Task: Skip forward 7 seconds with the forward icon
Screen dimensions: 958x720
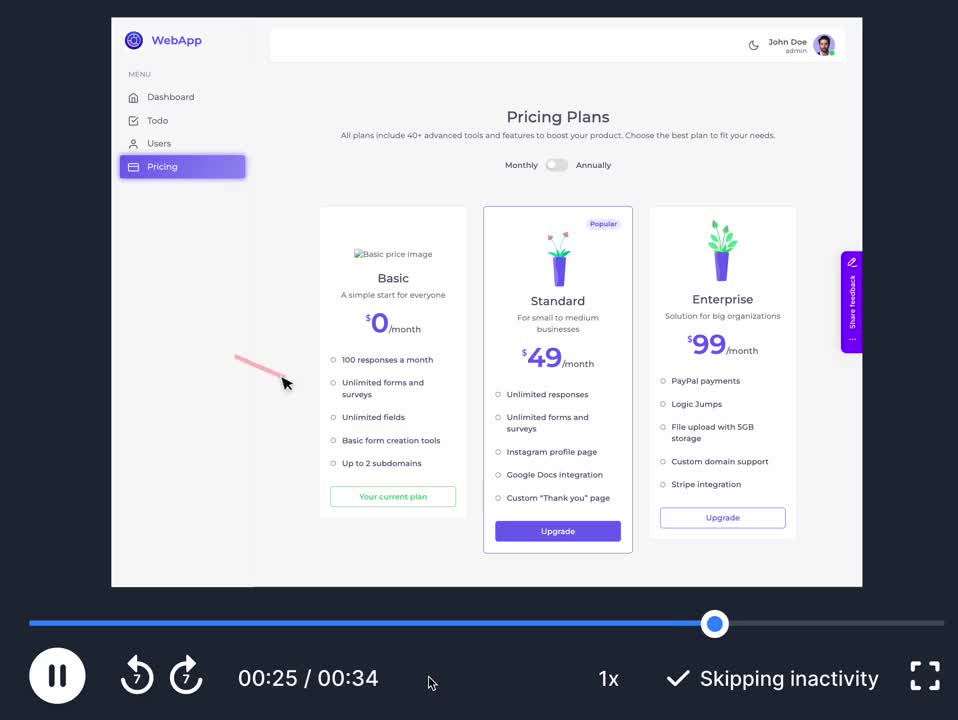Action: [x=186, y=675]
